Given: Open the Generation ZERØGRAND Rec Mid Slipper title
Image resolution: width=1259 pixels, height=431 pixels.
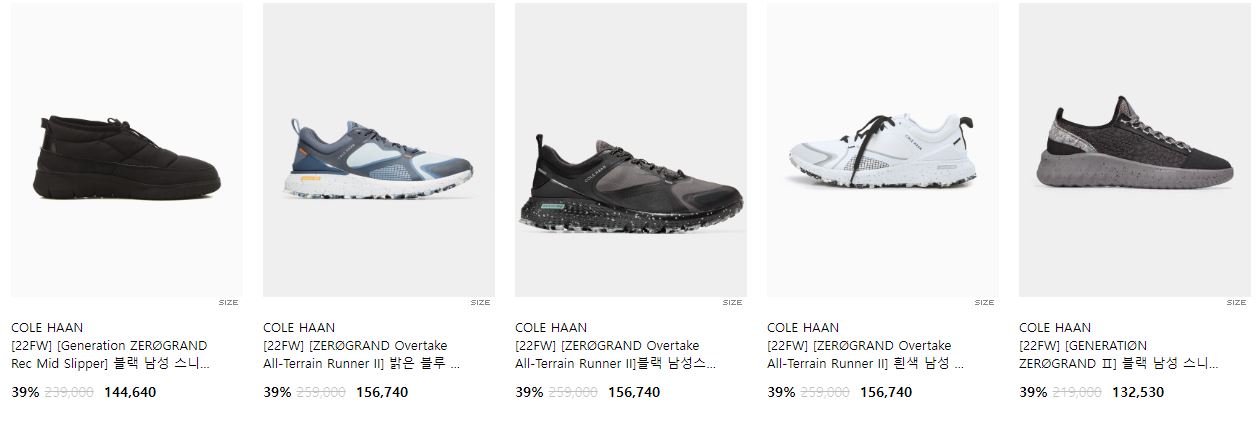Looking at the screenshot, I should click(110, 355).
